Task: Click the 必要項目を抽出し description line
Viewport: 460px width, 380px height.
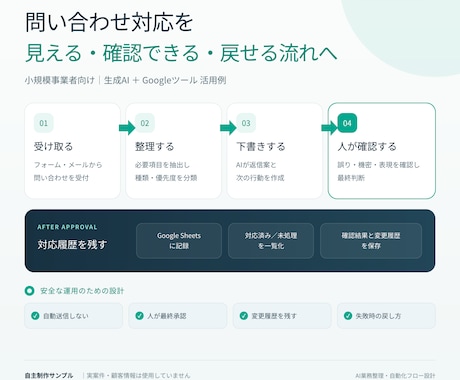Action: point(162,165)
